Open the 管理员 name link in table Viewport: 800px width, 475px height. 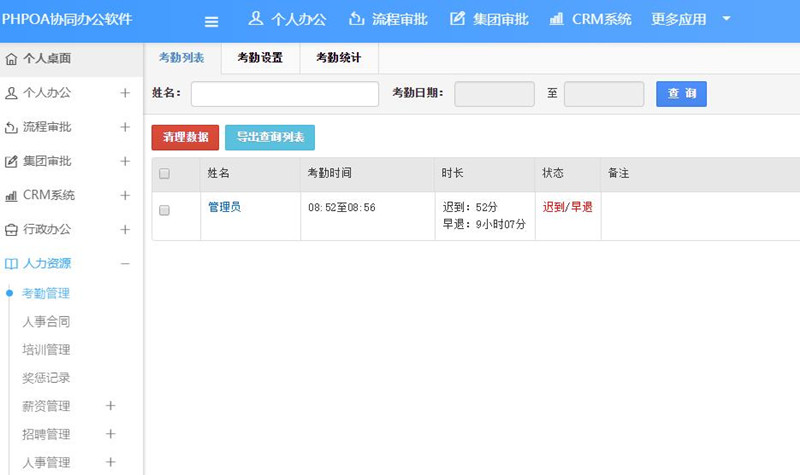tap(224, 207)
